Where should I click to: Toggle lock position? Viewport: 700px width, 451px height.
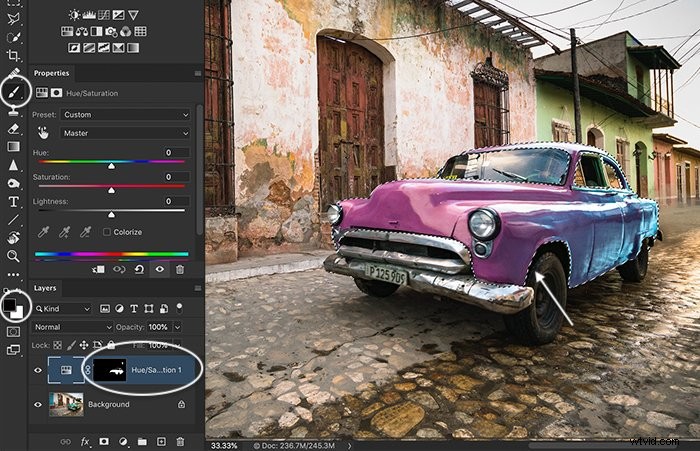point(84,345)
